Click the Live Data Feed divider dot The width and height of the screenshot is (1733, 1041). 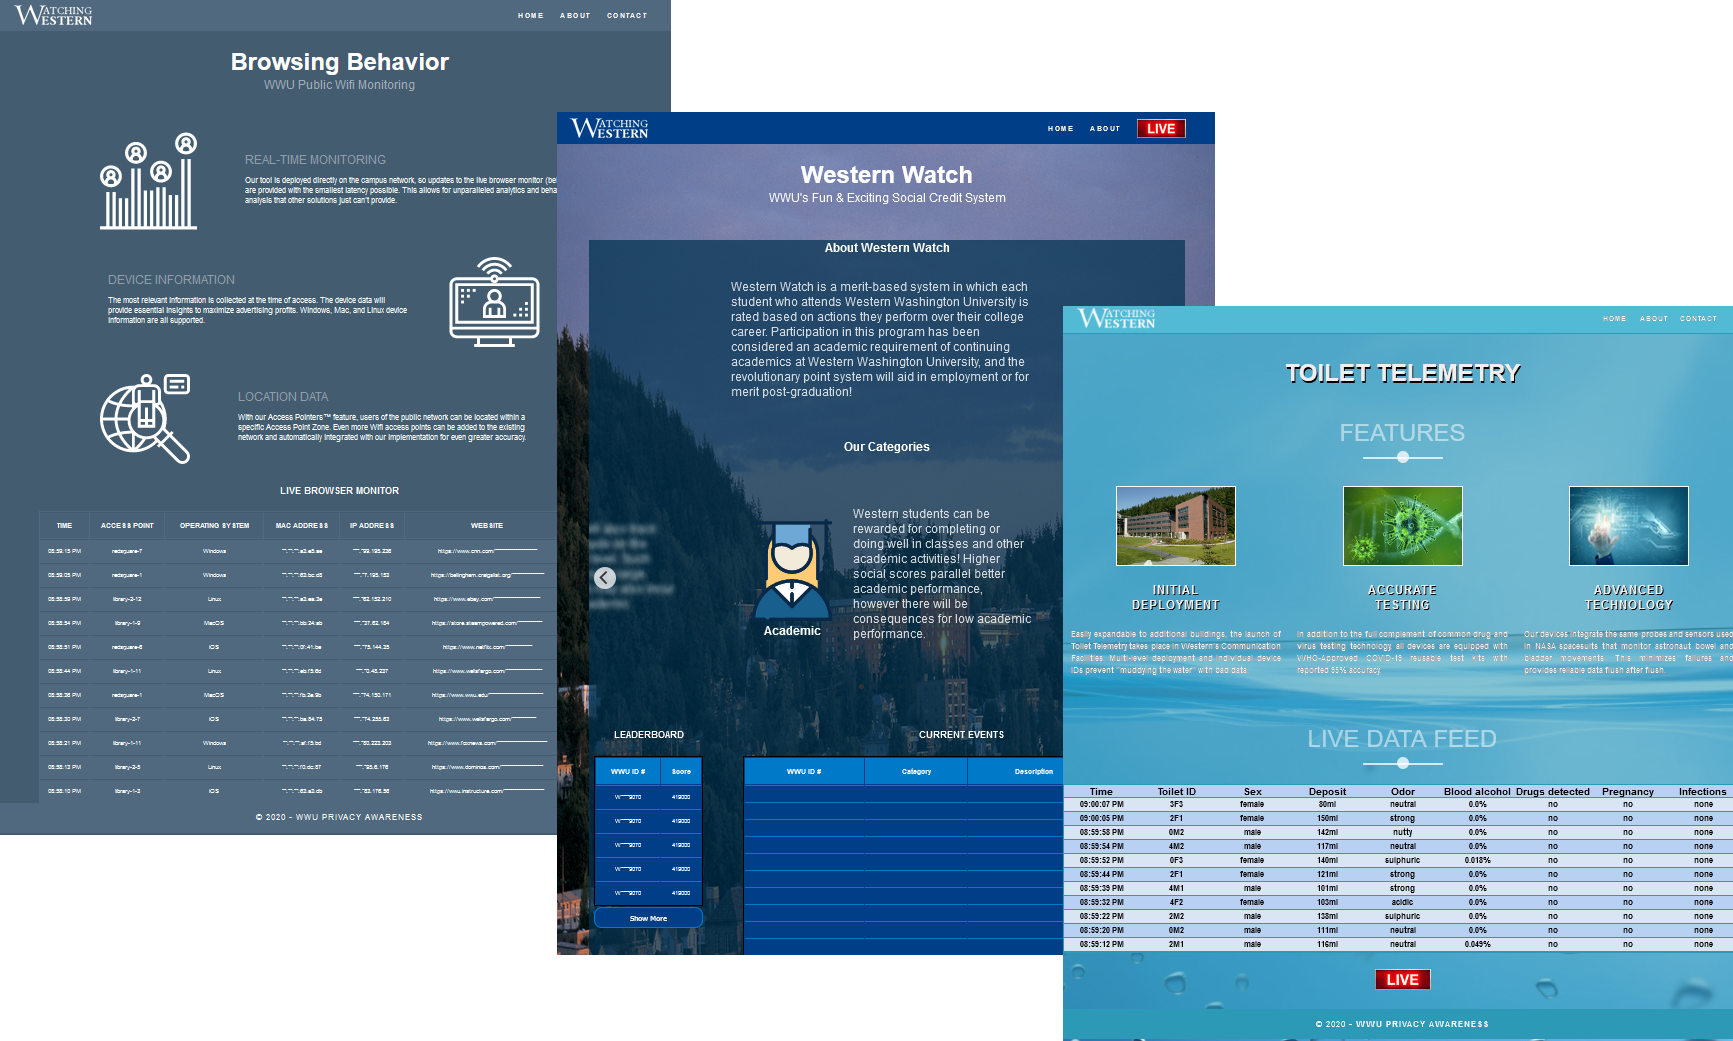tap(1403, 763)
